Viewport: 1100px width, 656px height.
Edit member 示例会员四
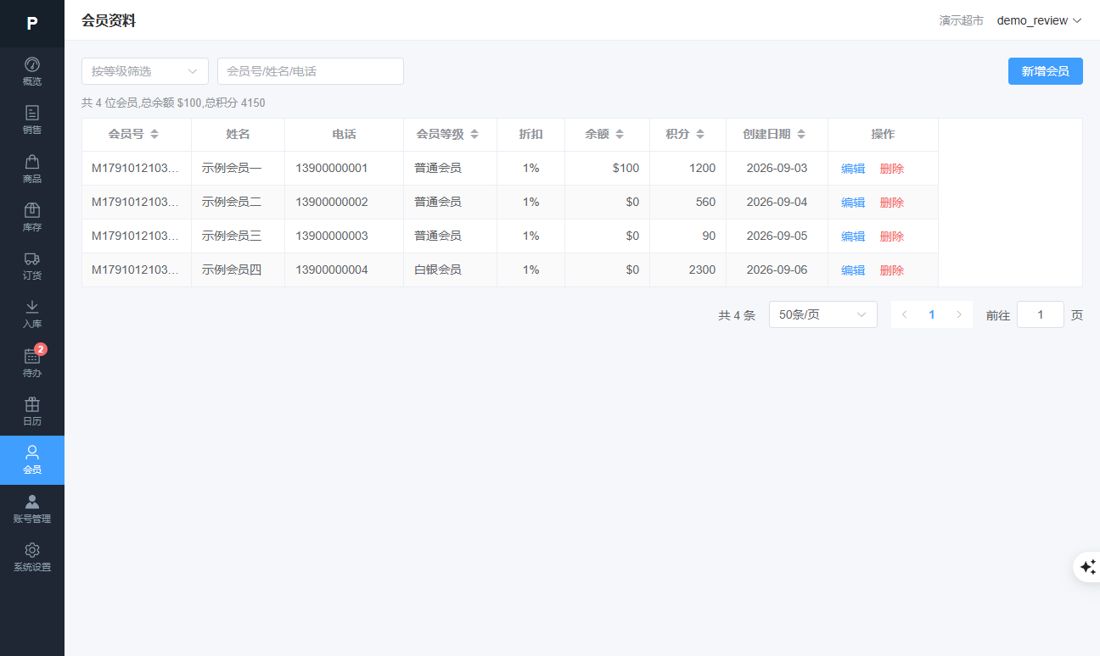tap(853, 270)
